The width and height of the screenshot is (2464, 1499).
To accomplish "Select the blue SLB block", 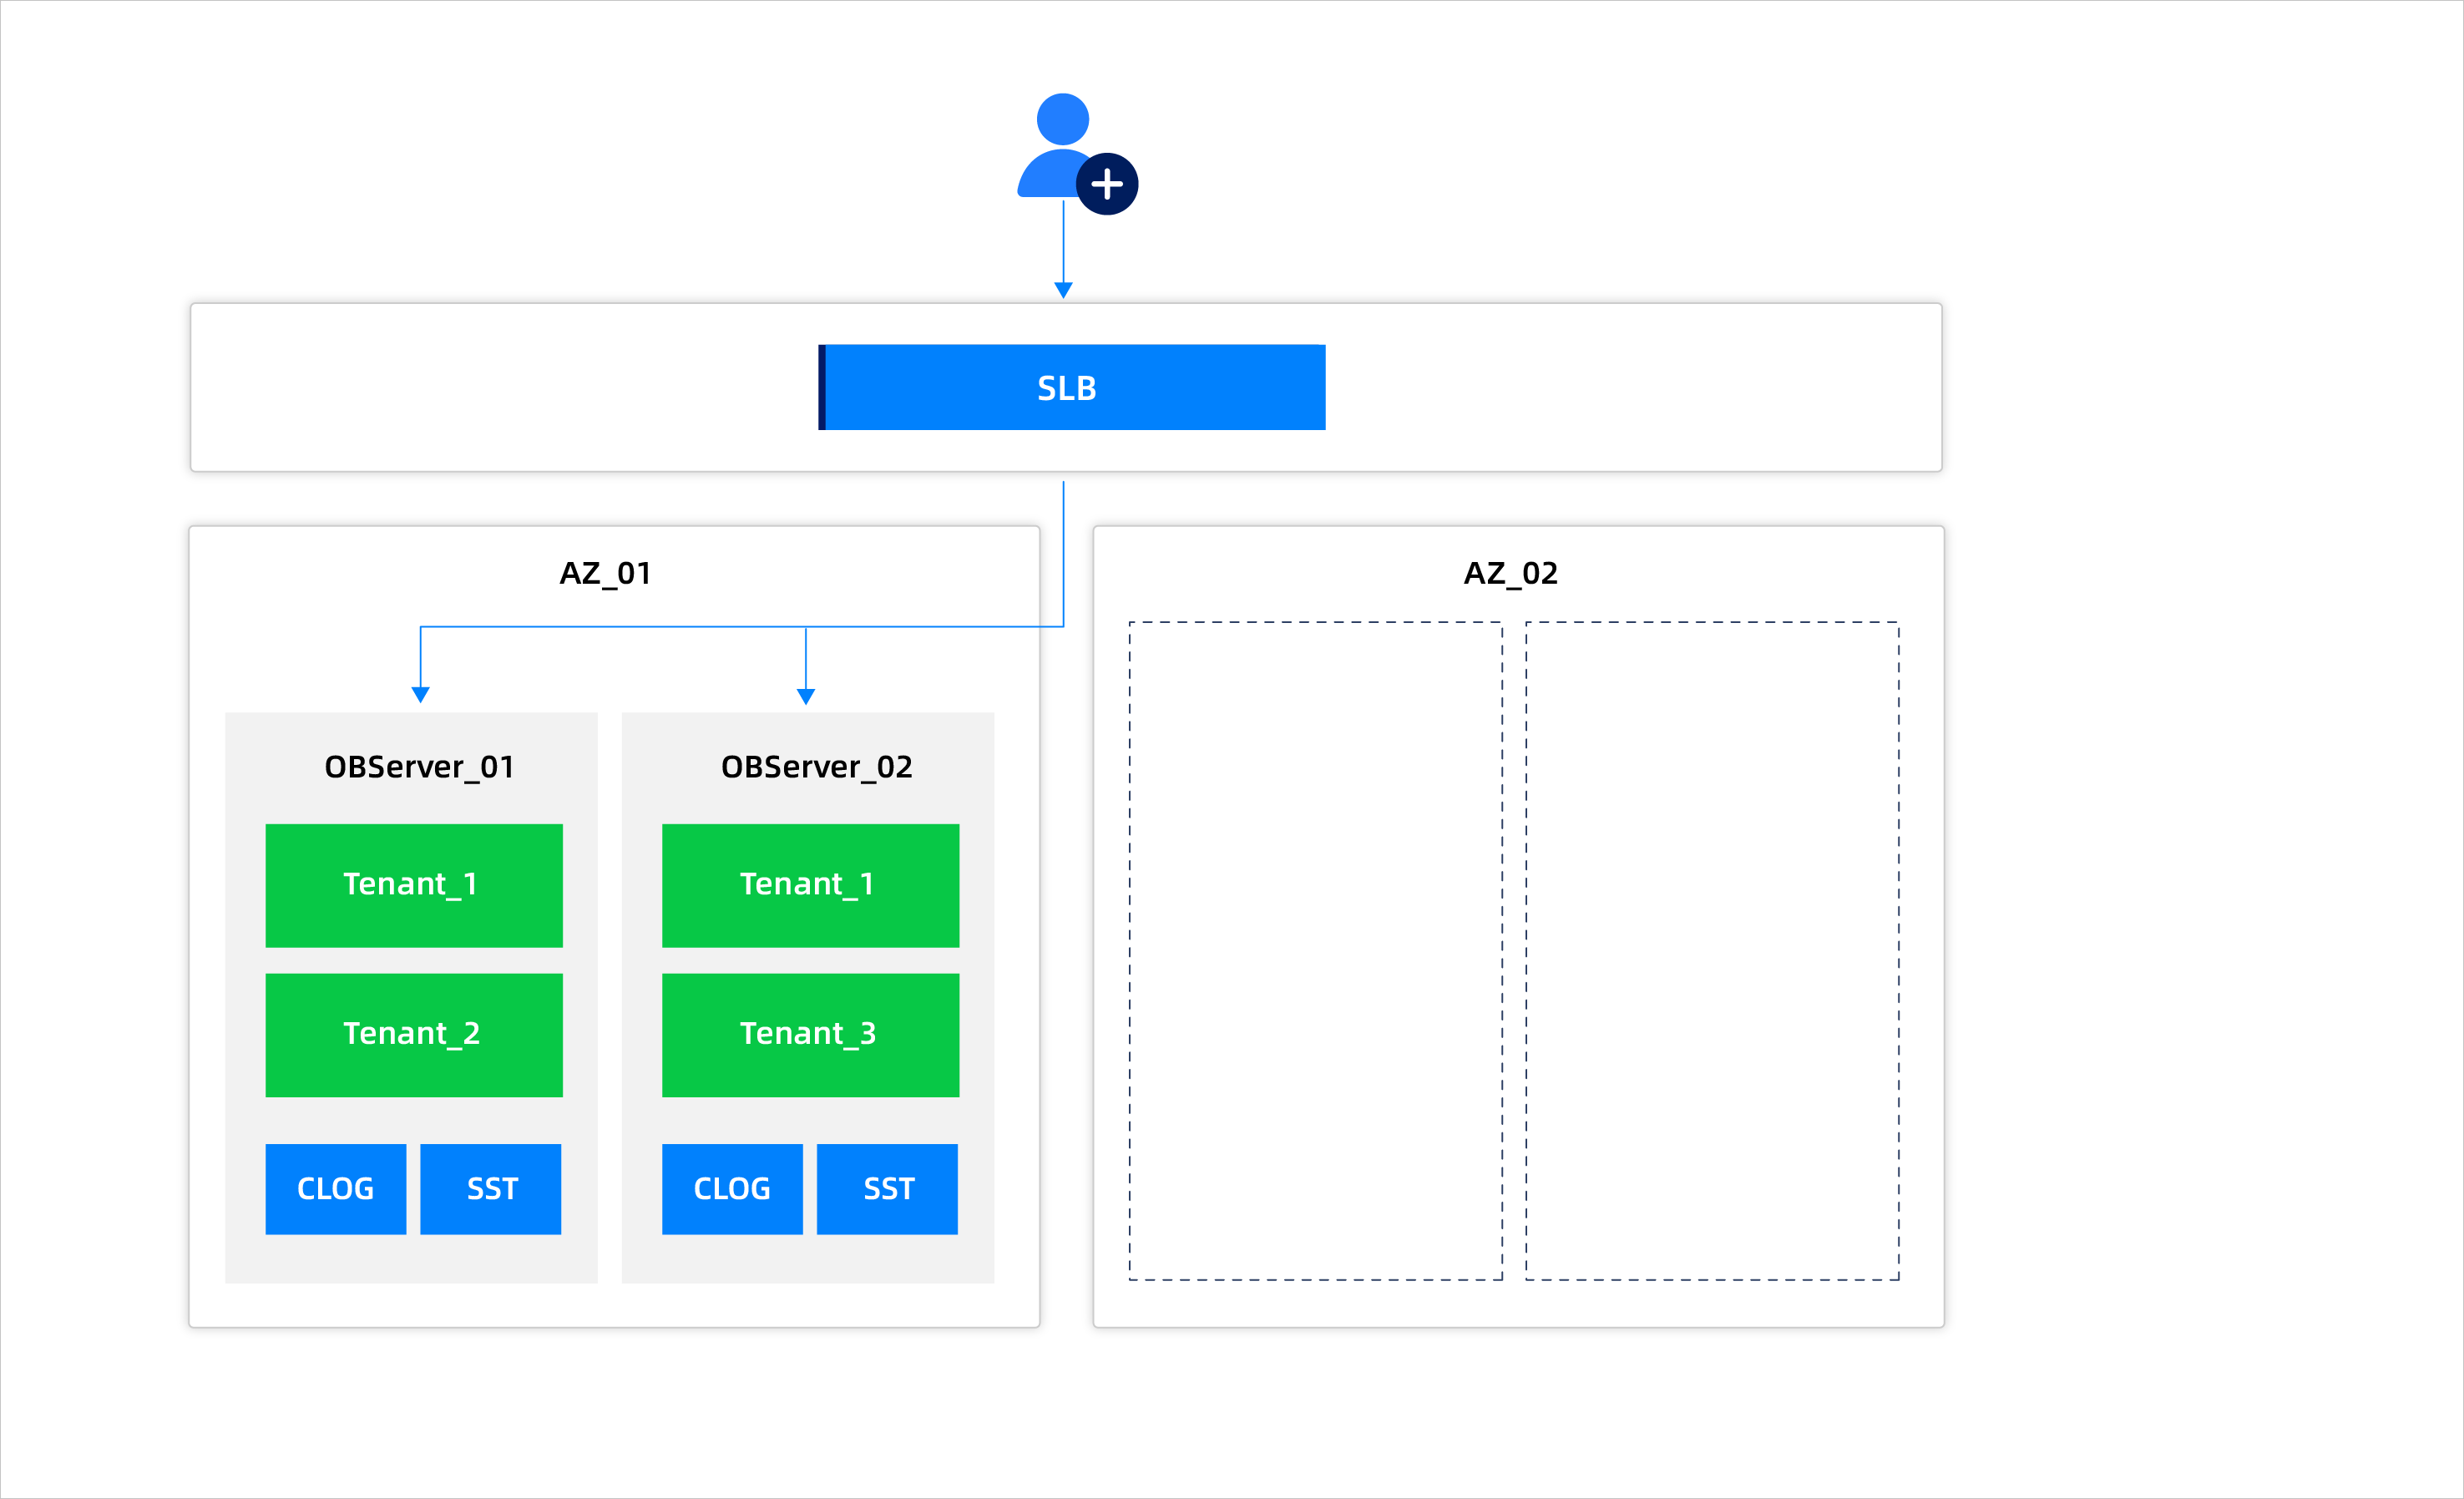I will [x=1072, y=387].
